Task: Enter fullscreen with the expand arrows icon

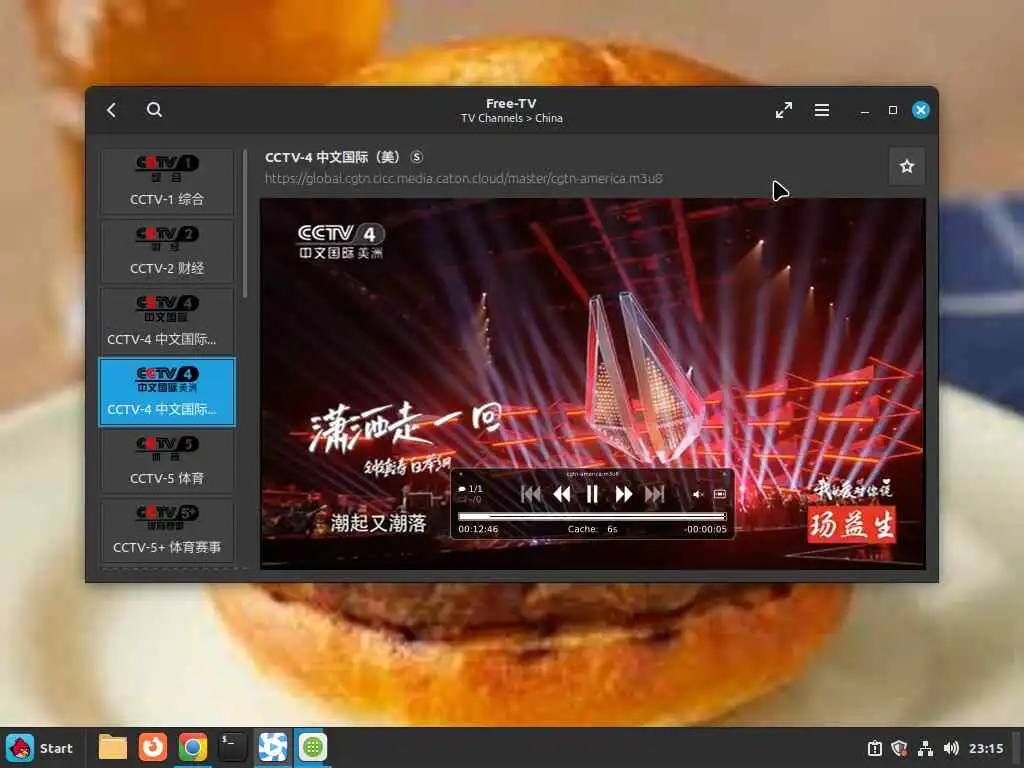Action: point(784,110)
